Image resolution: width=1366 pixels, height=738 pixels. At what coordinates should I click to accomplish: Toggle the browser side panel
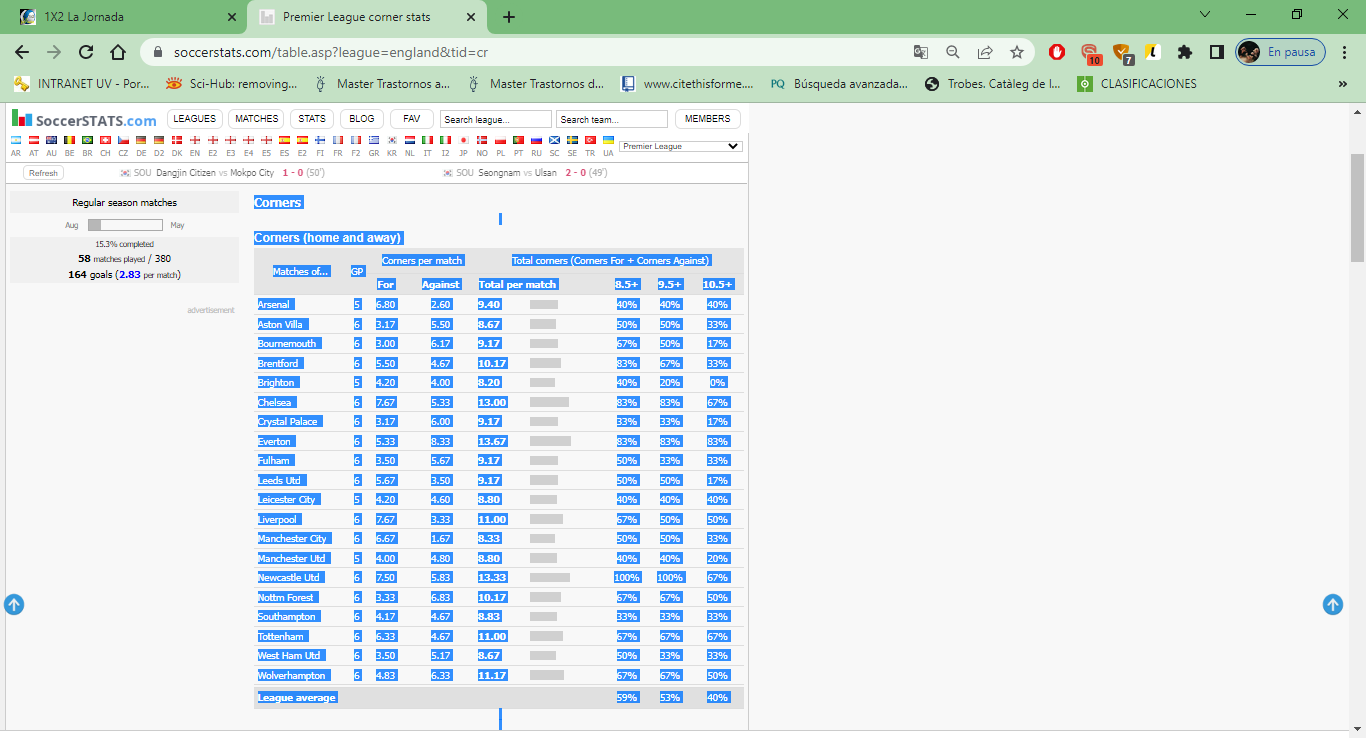point(1217,52)
